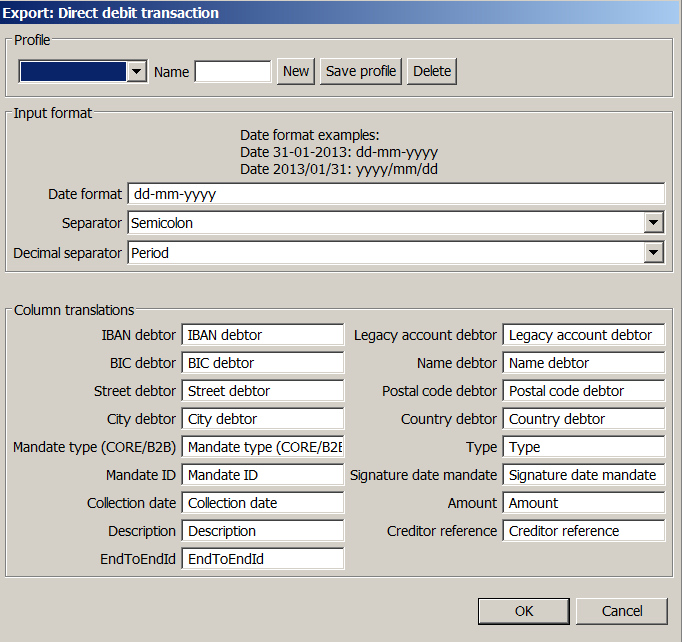This screenshot has height=642, width=682.
Task: Click the City debtor translation field
Action: (x=263, y=419)
